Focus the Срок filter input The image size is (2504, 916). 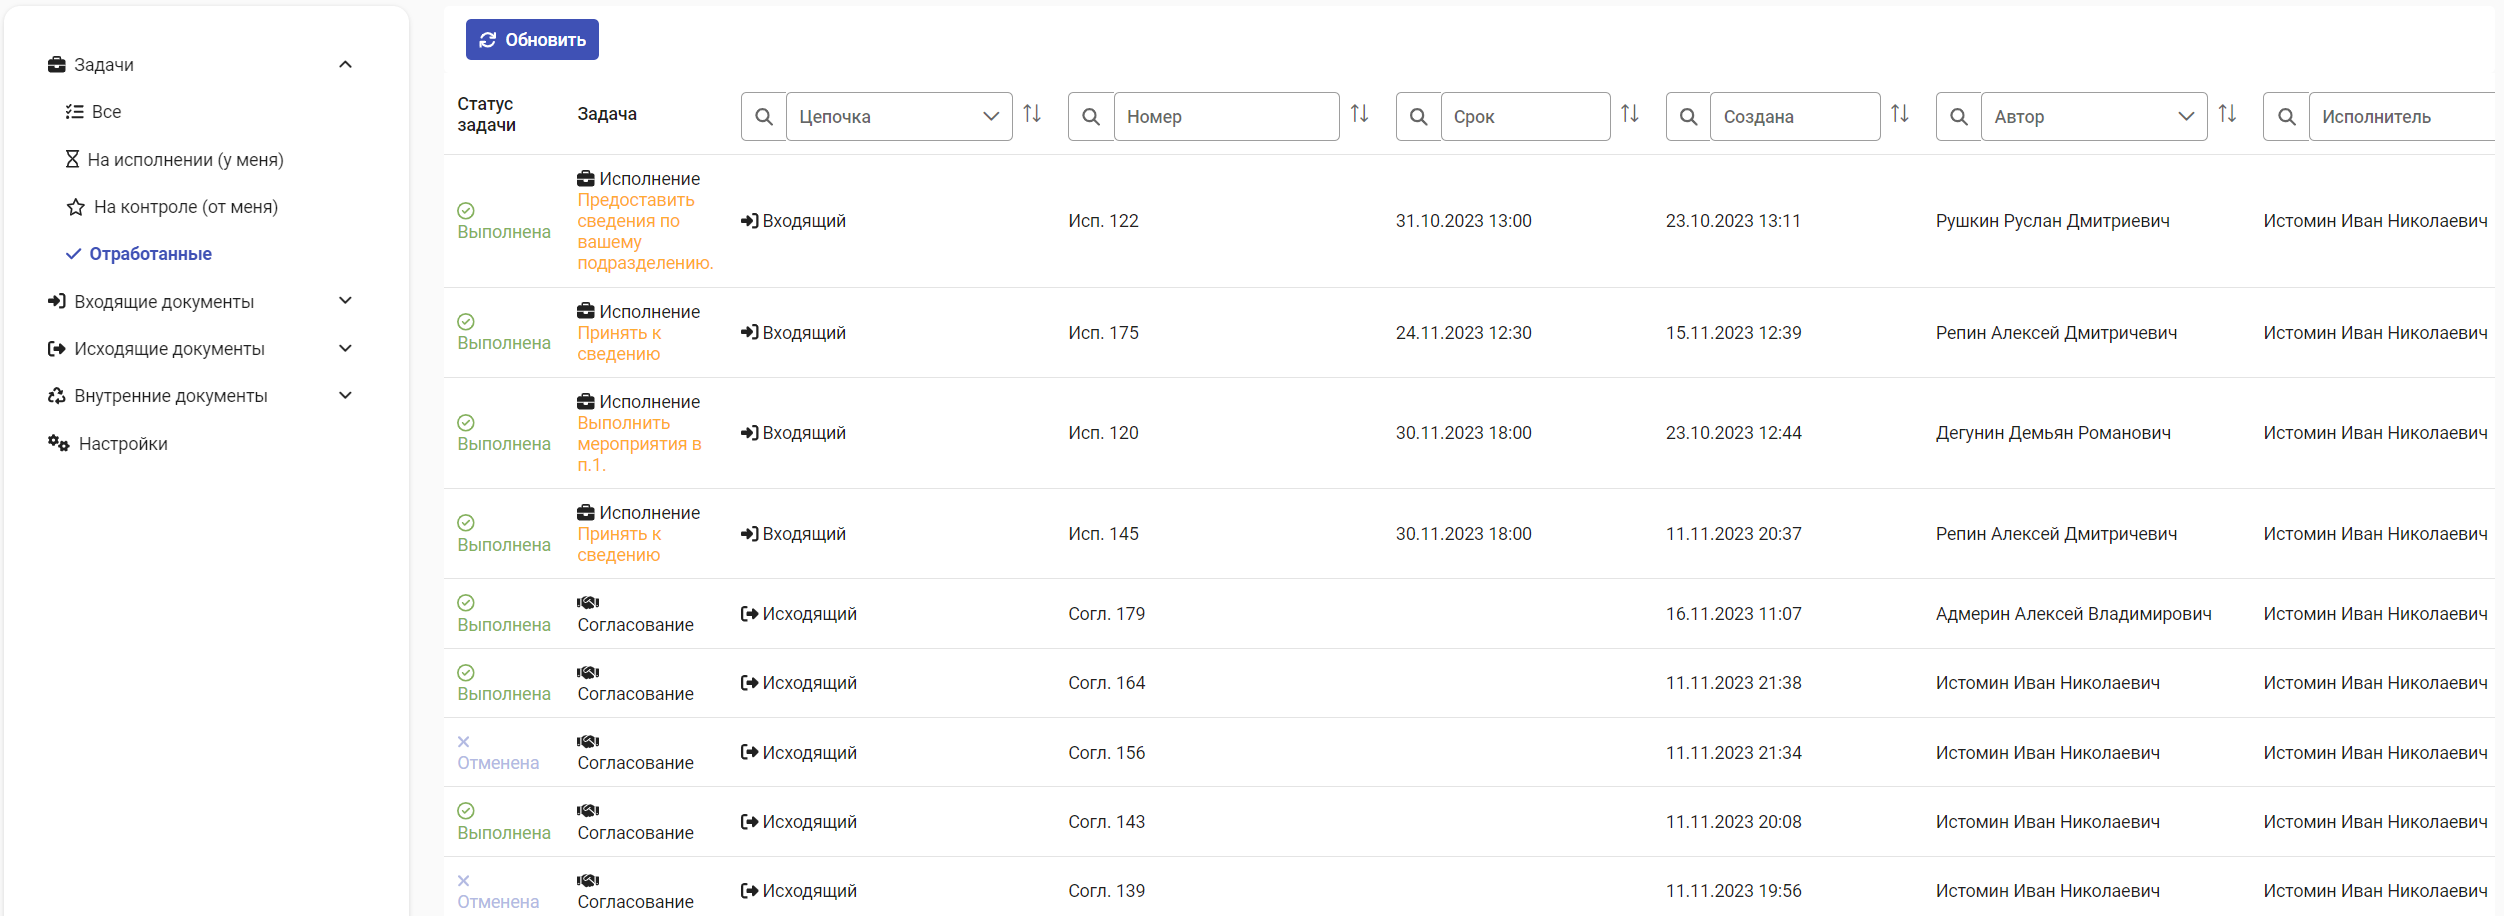[1526, 117]
